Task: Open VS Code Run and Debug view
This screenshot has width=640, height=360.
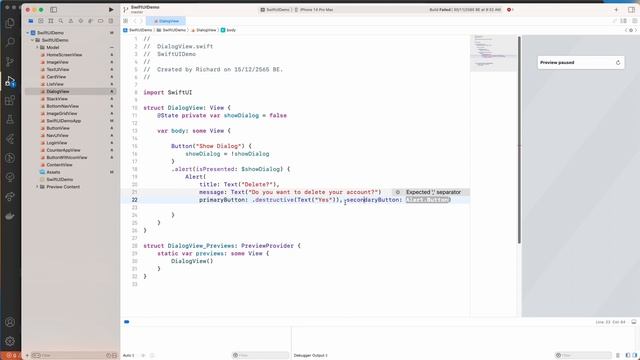Action: [x=10, y=81]
